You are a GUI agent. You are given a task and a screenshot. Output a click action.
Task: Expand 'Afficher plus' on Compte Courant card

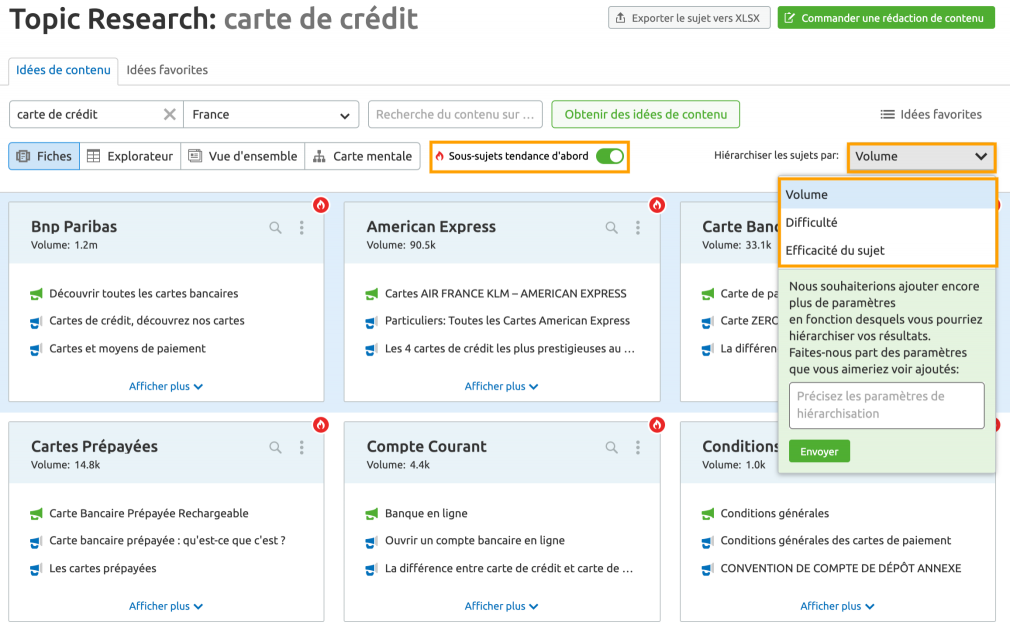point(501,606)
